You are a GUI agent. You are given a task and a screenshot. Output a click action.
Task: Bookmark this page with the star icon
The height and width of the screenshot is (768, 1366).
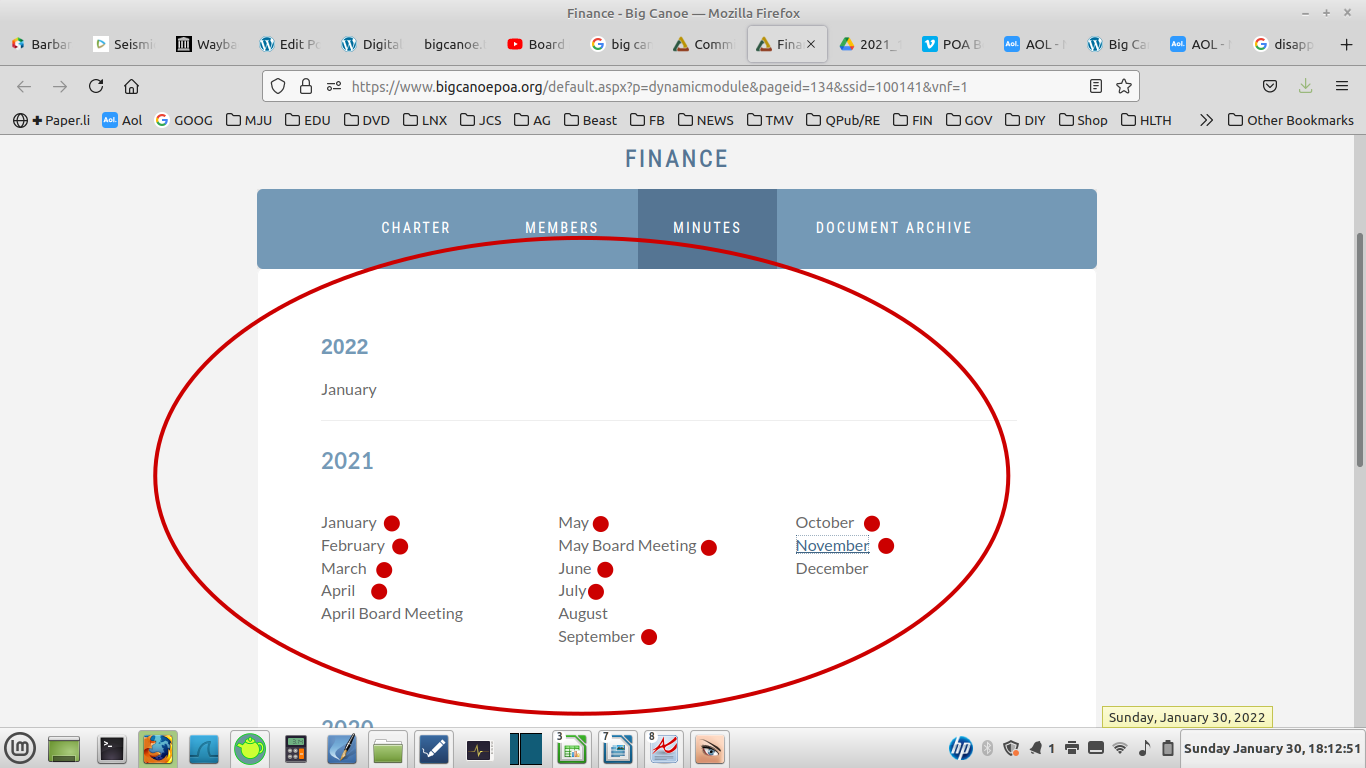point(1123,86)
